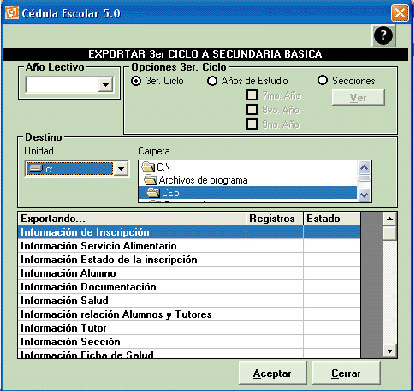Image resolution: width=414 pixels, height=391 pixels.
Task: Click the Cerrar button
Action: [x=346, y=373]
